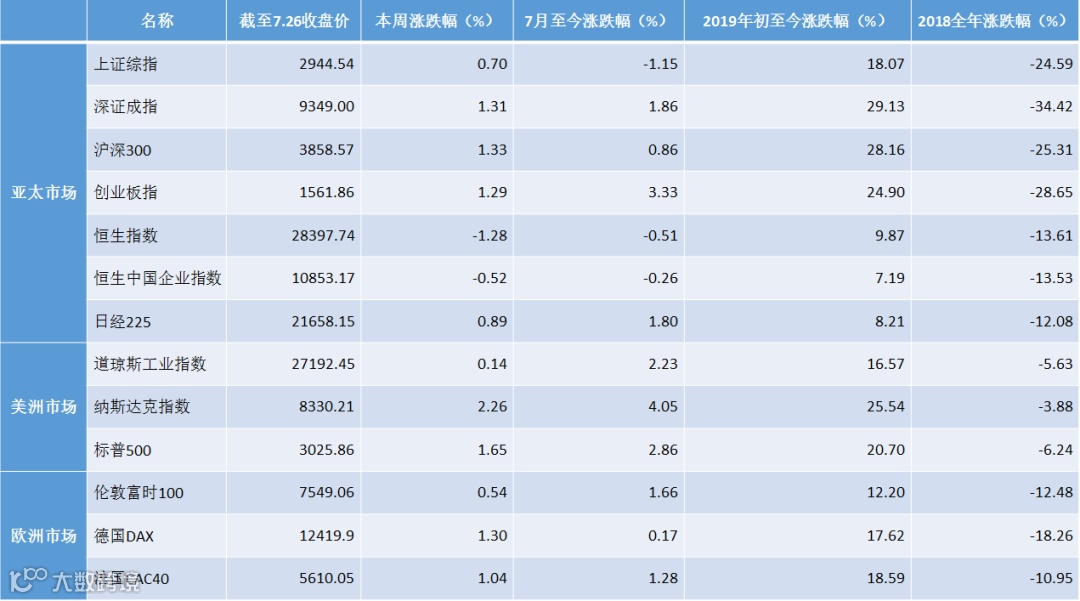Select closing price 12419.9
Image resolution: width=1080 pixels, height=601 pixels.
click(x=326, y=536)
